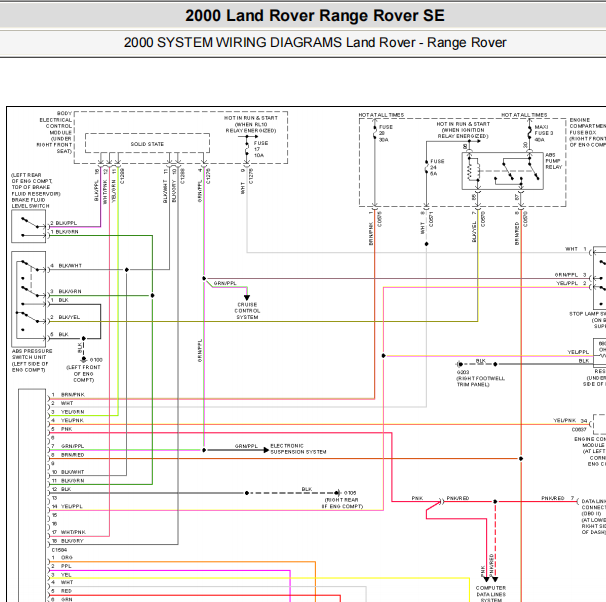Select the 'FUSE 24 5A' label
The image size is (606, 602).
(x=437, y=167)
